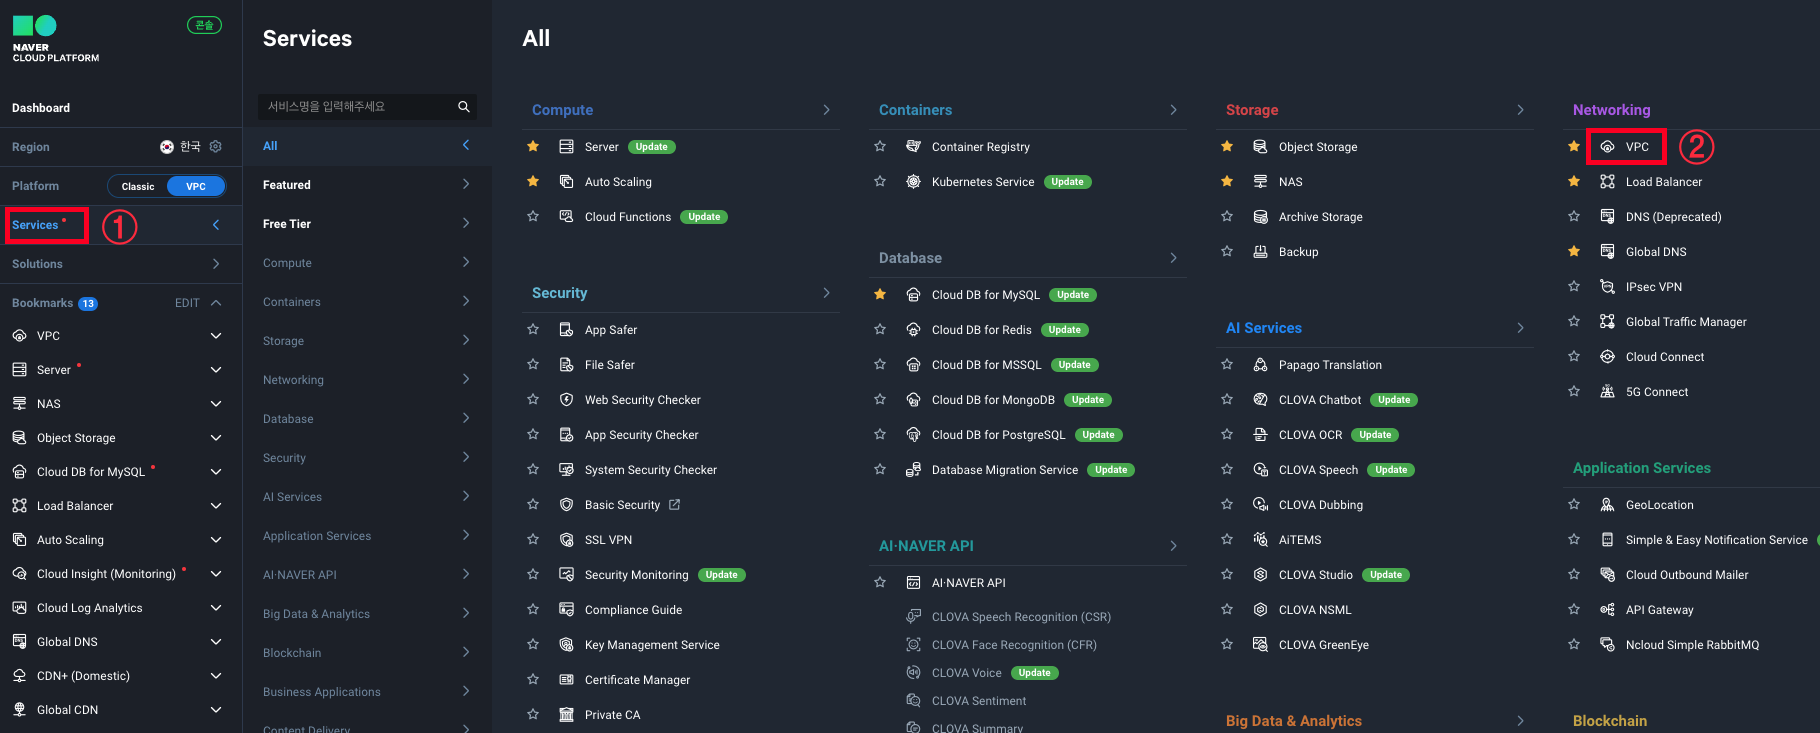Click the Container Registry icon
Viewport: 1820px width, 733px height.
913,147
